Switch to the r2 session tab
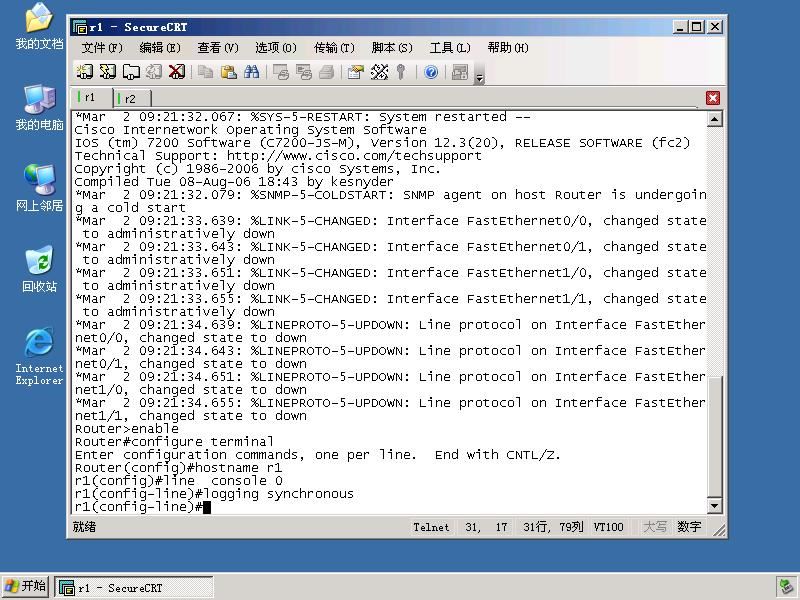 (x=130, y=98)
